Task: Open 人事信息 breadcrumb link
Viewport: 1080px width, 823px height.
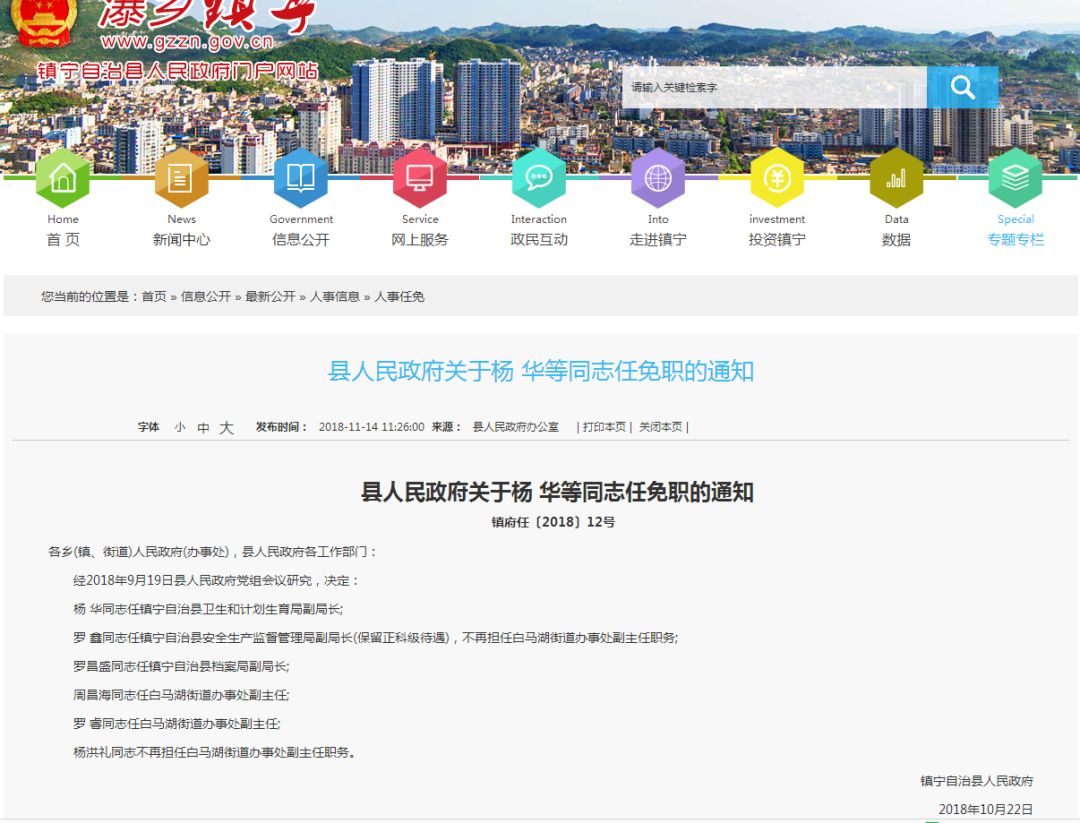Action: [x=335, y=297]
